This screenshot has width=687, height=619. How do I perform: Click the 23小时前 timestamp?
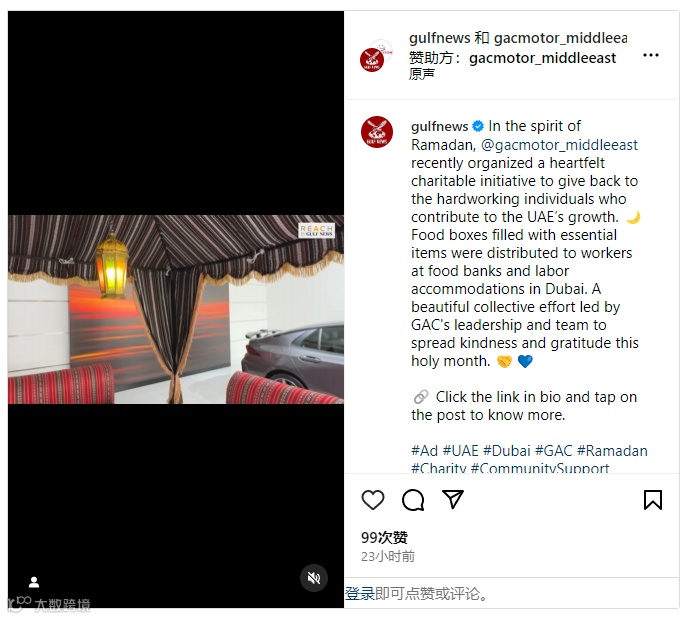click(x=388, y=556)
